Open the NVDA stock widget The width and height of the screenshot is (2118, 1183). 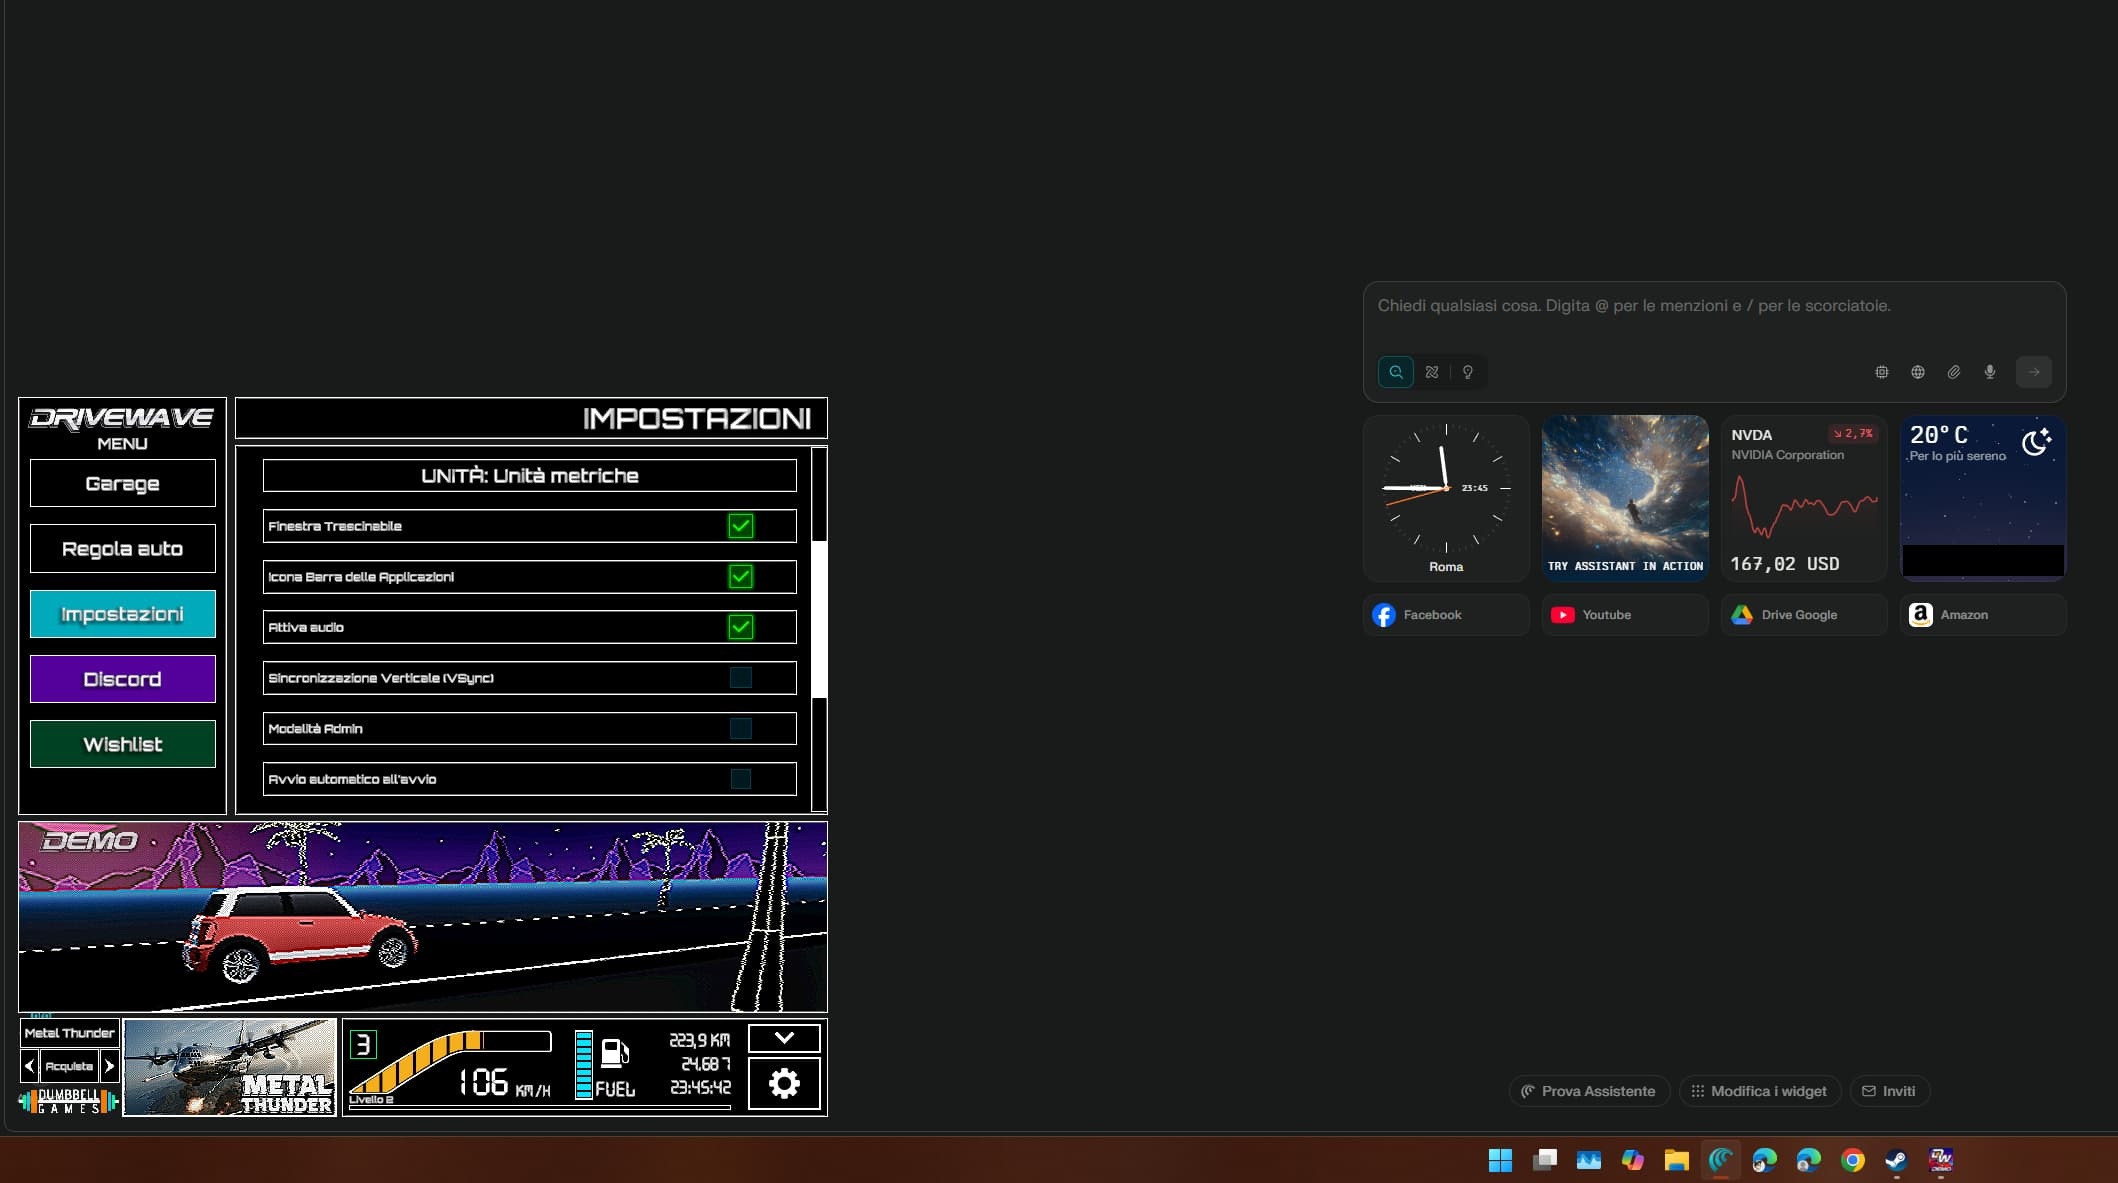[x=1804, y=498]
